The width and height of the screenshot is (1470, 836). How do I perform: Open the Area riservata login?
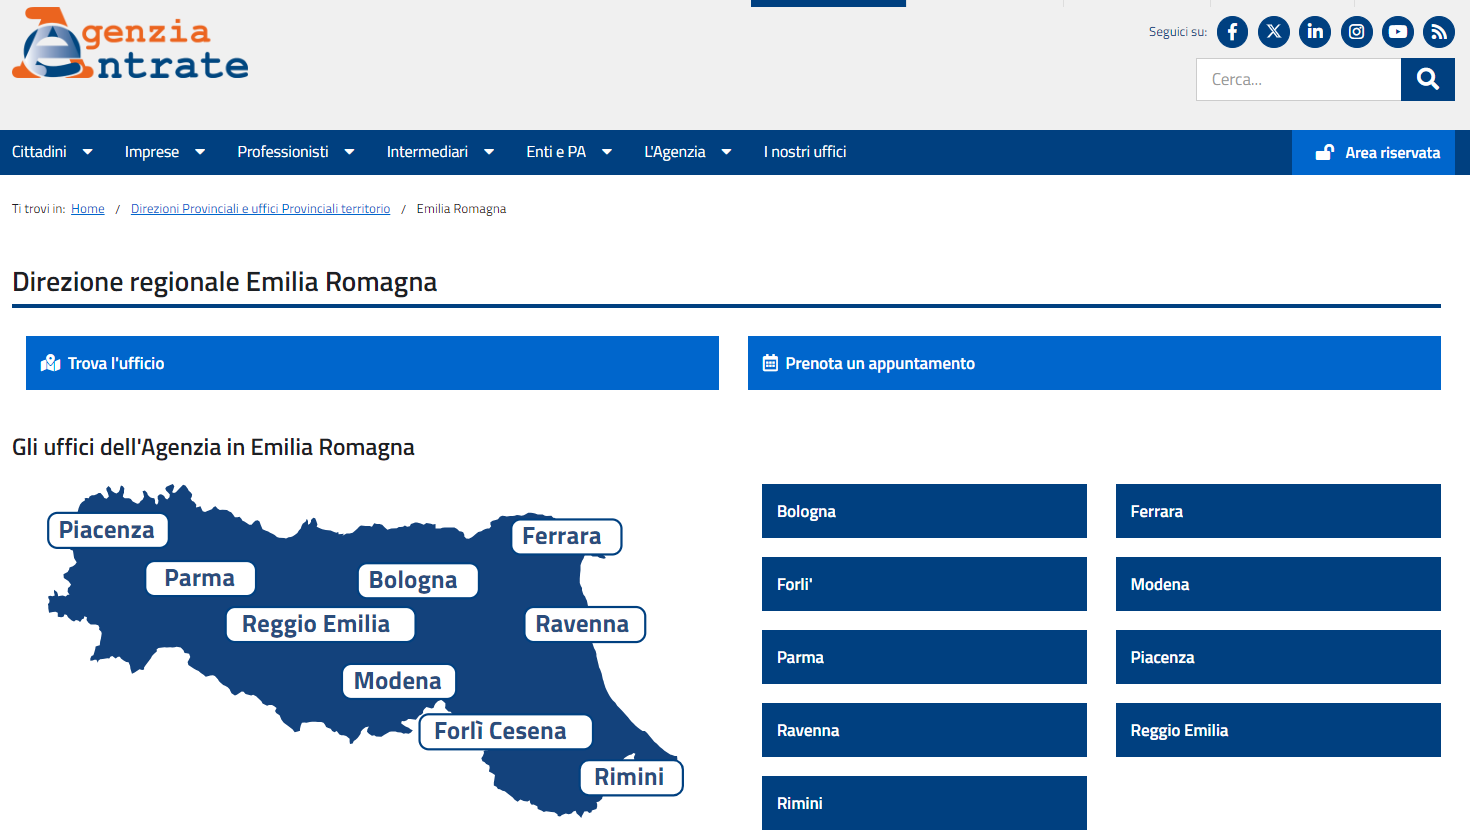pos(1377,153)
